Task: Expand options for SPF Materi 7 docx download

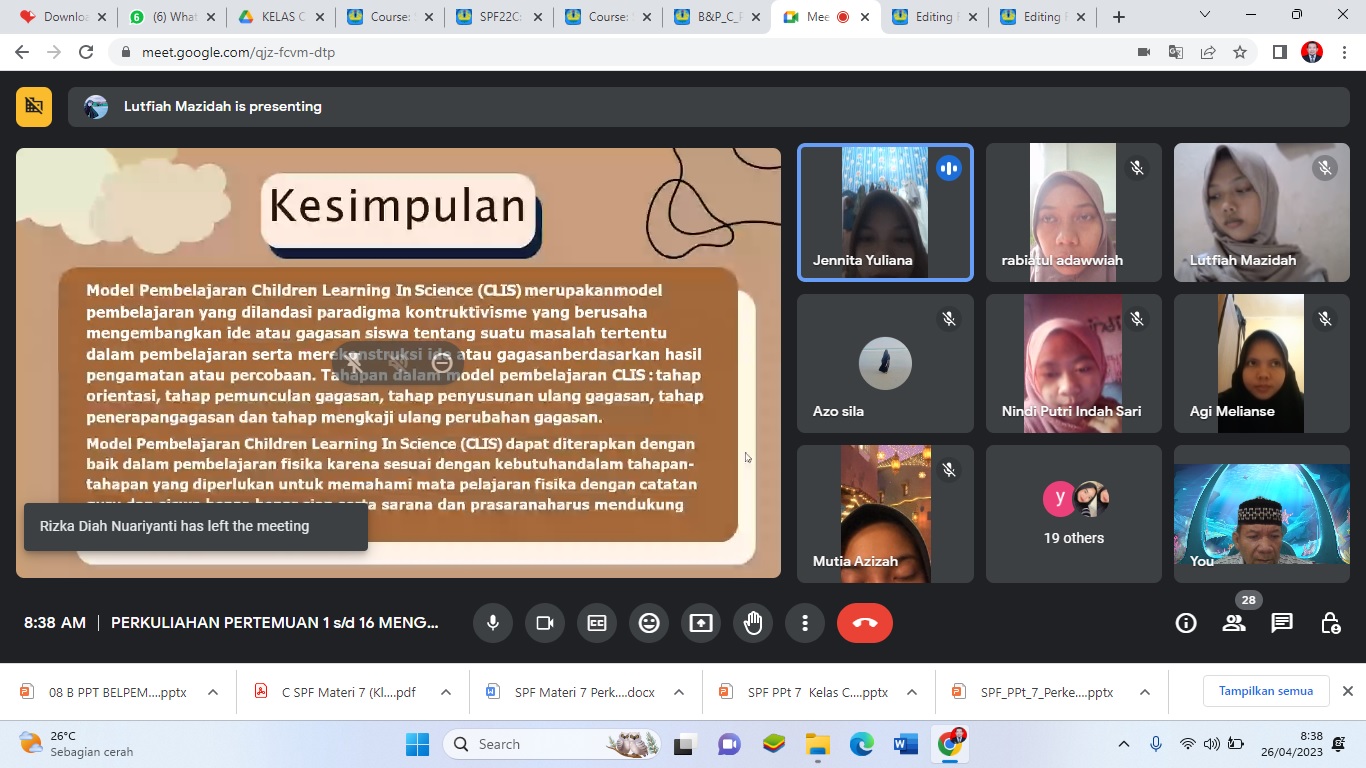Action: point(679,692)
